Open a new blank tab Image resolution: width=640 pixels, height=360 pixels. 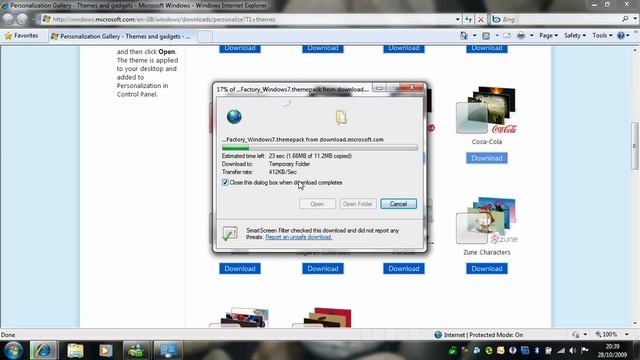205,36
